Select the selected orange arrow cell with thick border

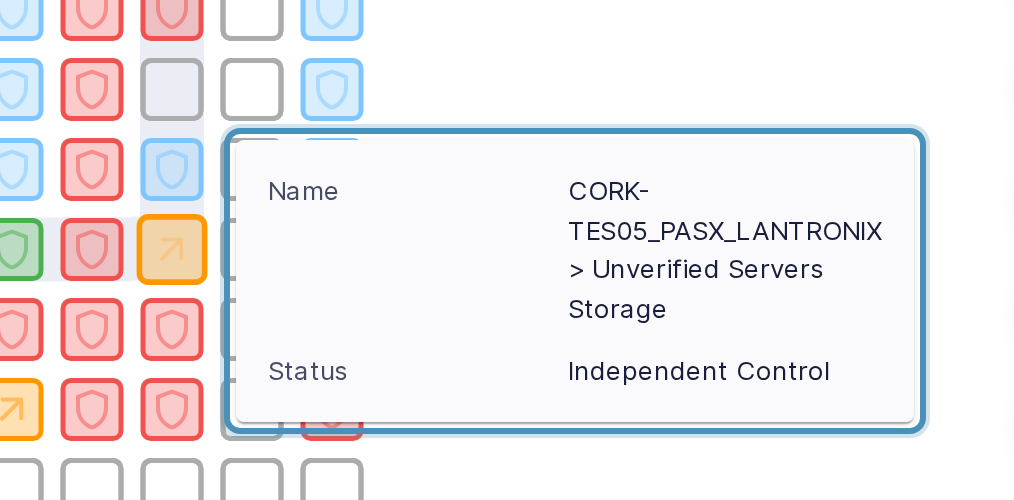172,250
